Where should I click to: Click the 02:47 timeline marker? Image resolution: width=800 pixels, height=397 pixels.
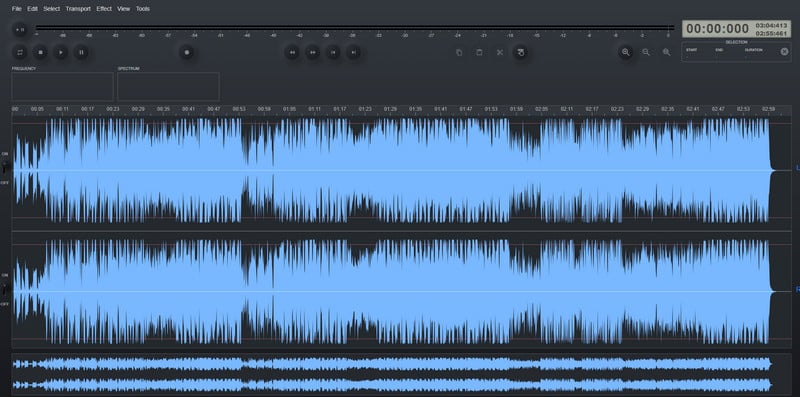[718, 109]
